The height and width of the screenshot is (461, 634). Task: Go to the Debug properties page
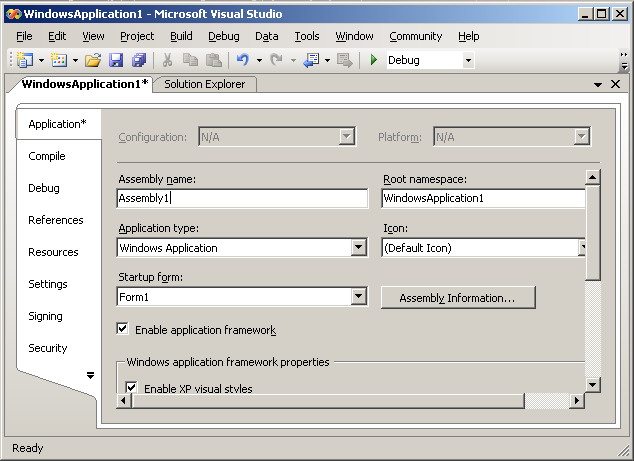[44, 188]
